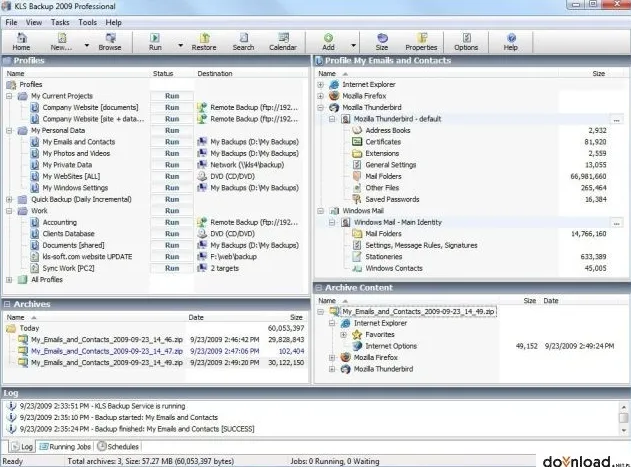The width and height of the screenshot is (631, 467).
Task: Click the Home toolbar icon
Action: pos(21,42)
